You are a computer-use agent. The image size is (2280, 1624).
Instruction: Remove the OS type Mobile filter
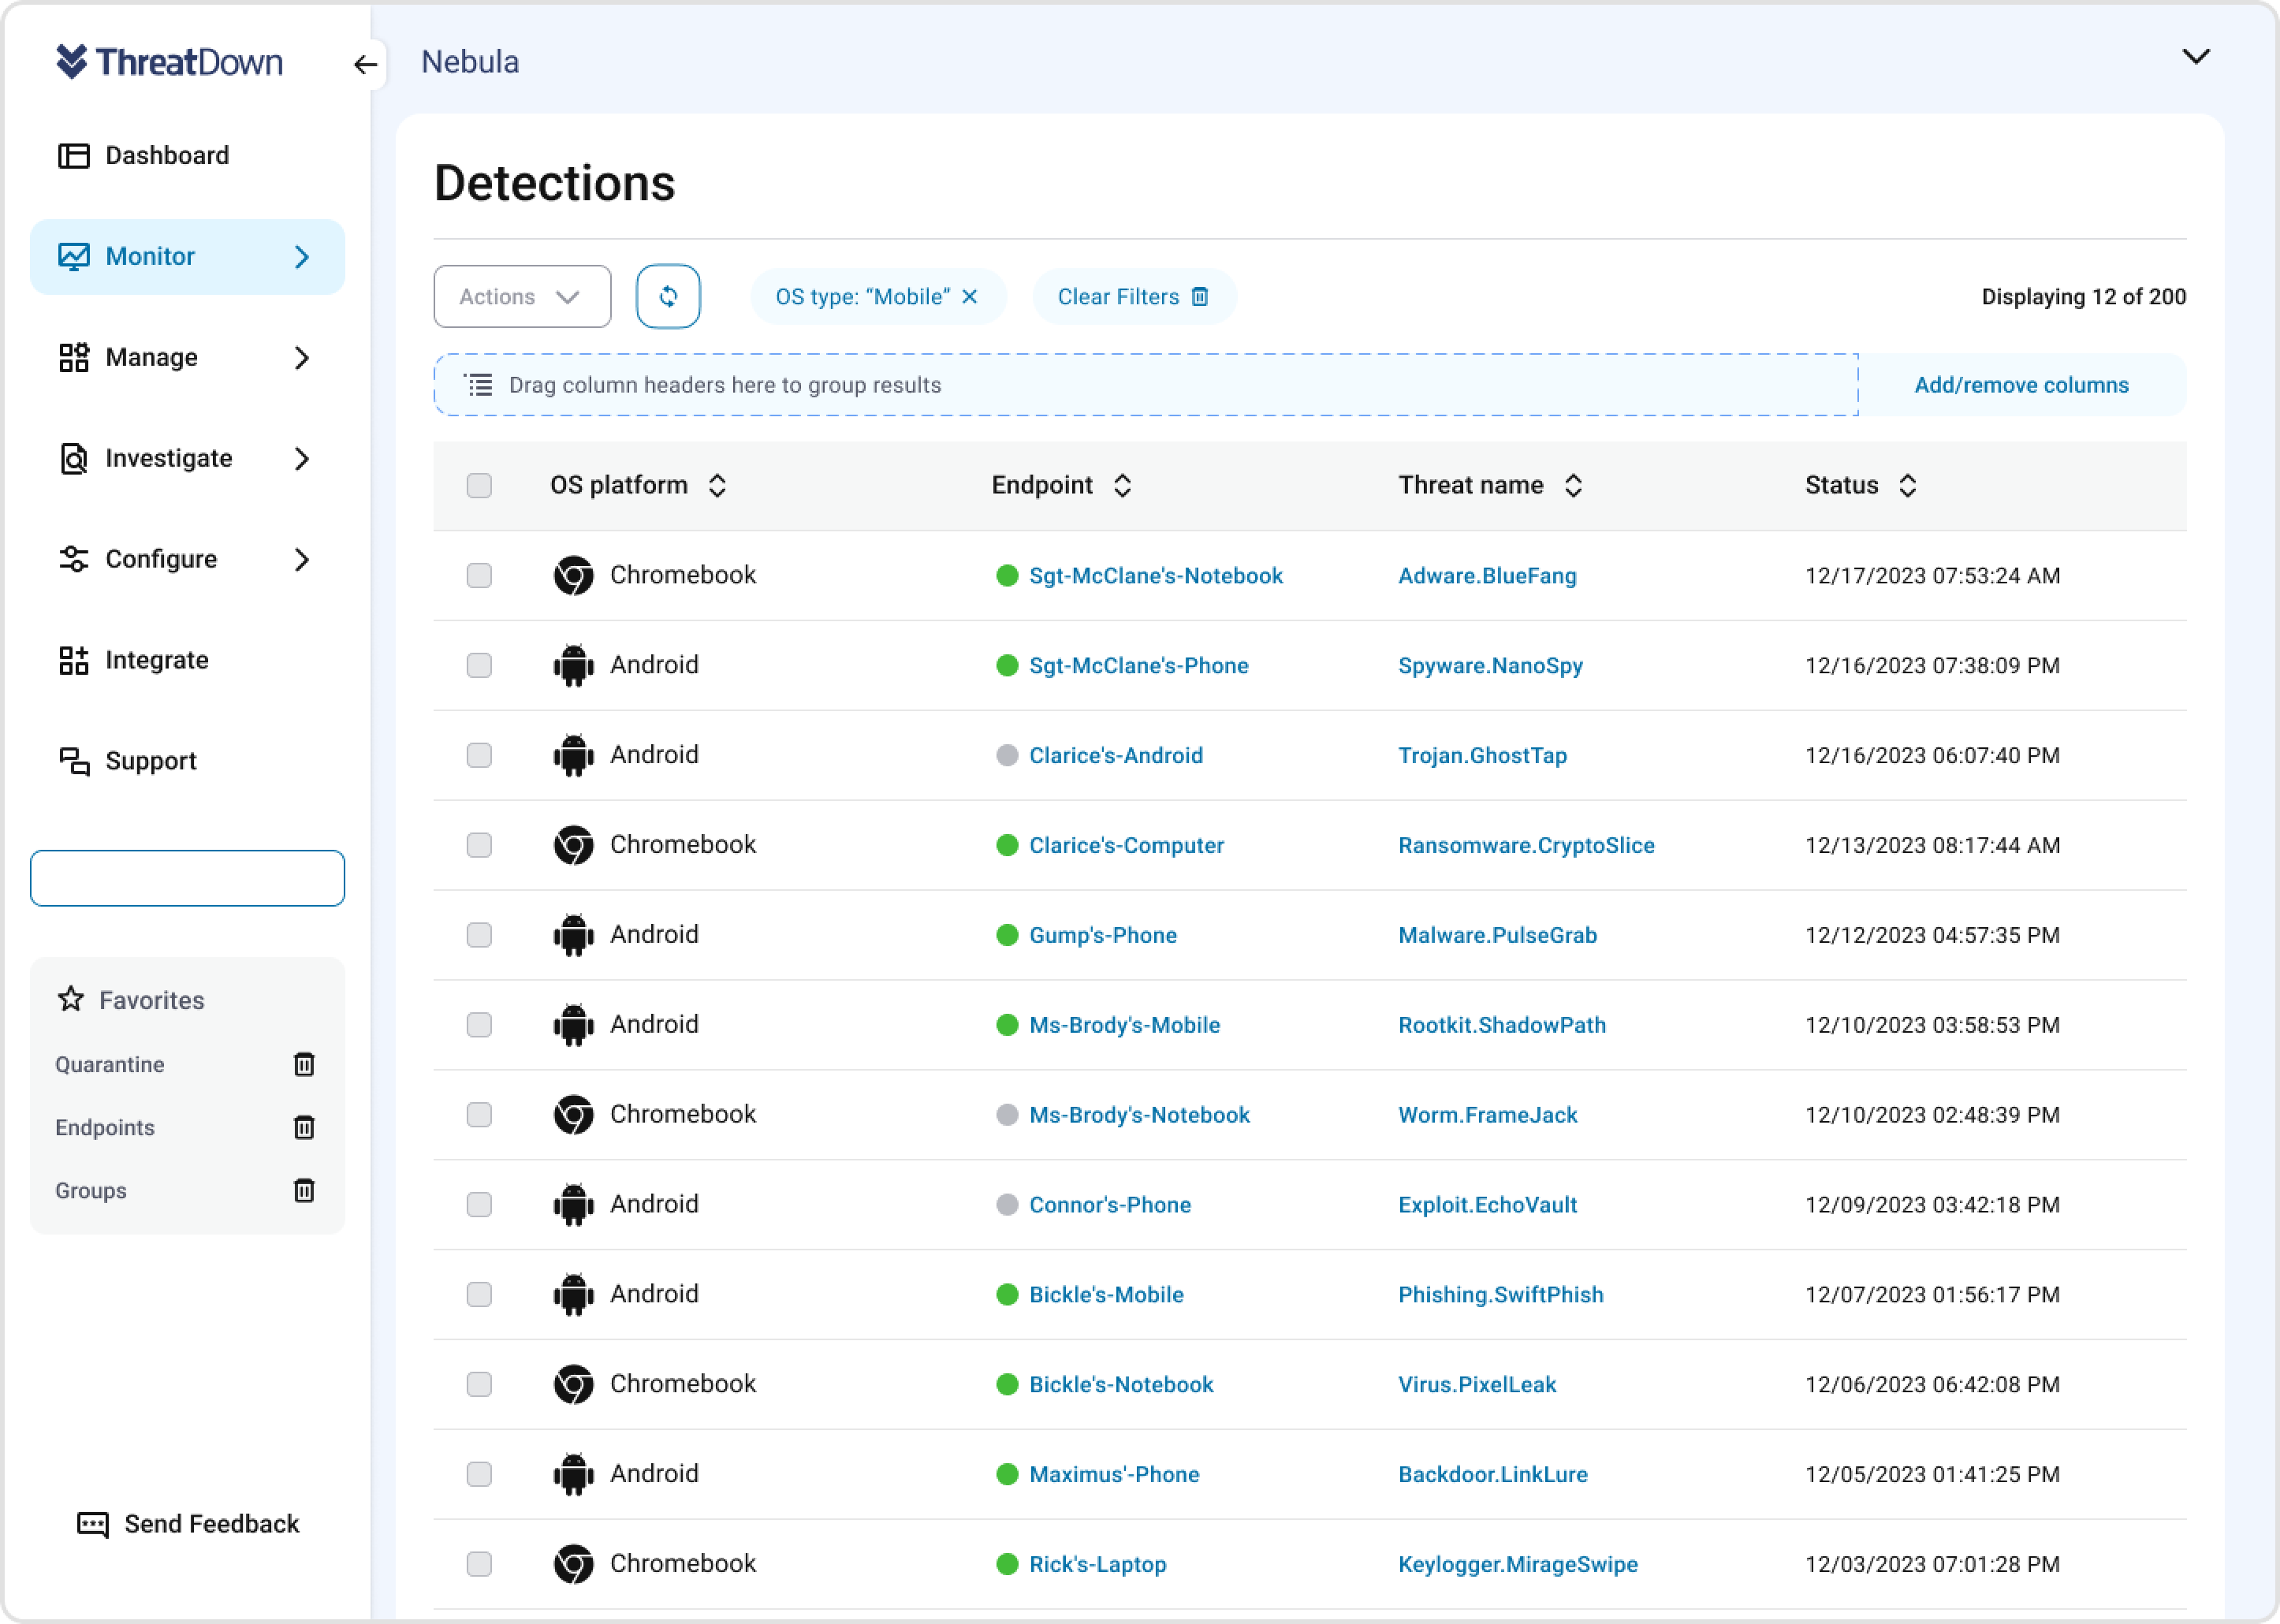tap(968, 296)
